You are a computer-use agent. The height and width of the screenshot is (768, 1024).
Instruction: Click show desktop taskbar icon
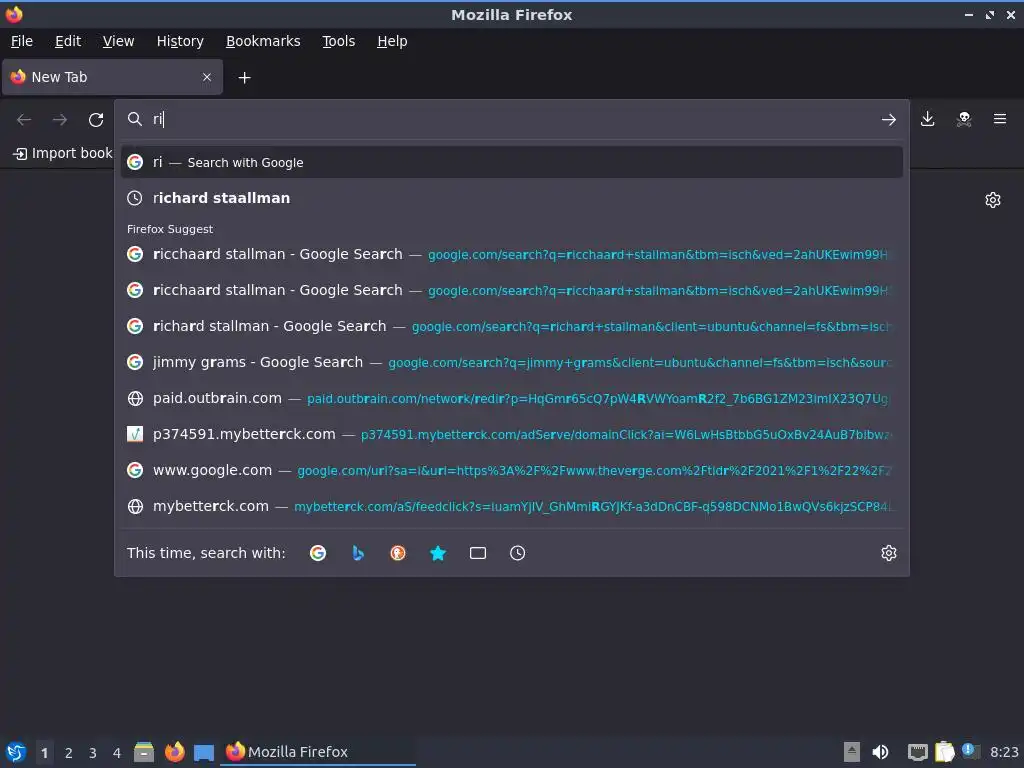[204, 752]
